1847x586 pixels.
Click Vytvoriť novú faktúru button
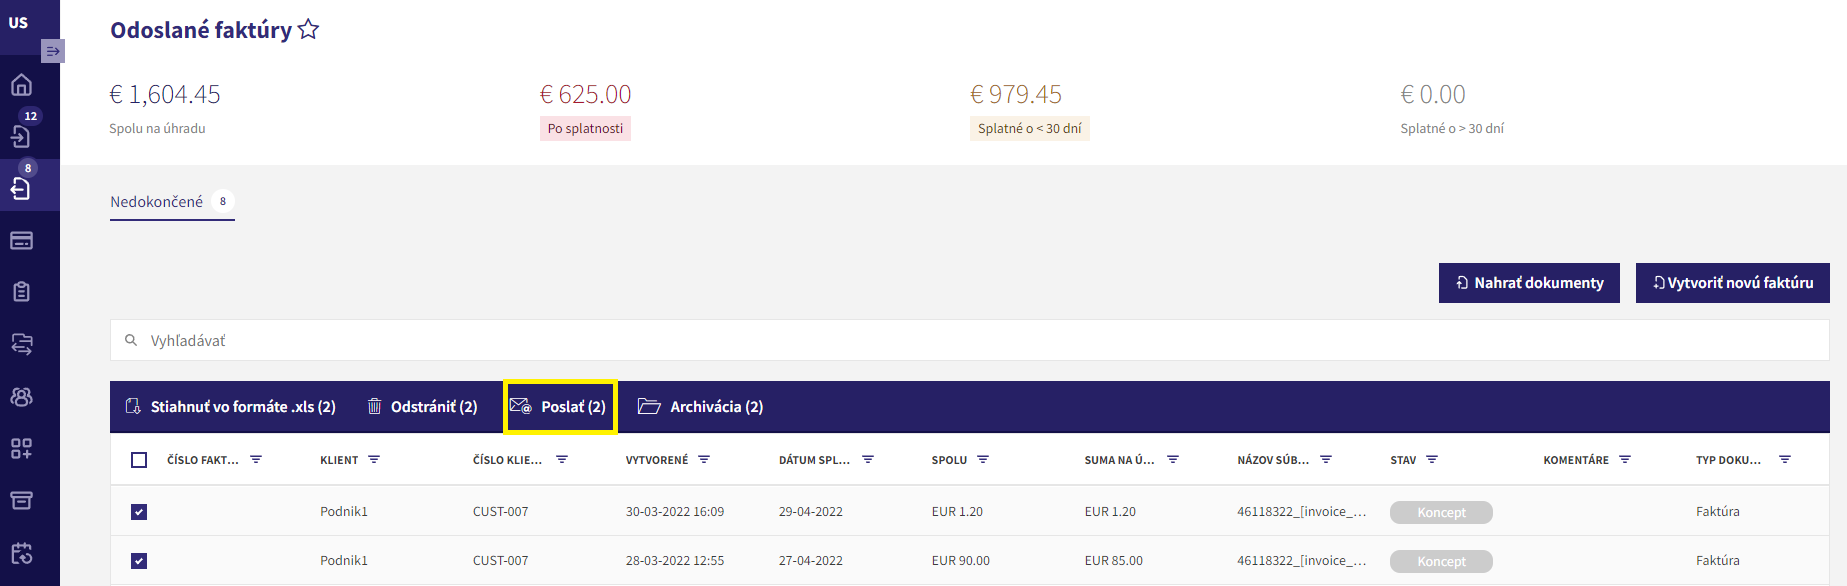pyautogui.click(x=1732, y=283)
